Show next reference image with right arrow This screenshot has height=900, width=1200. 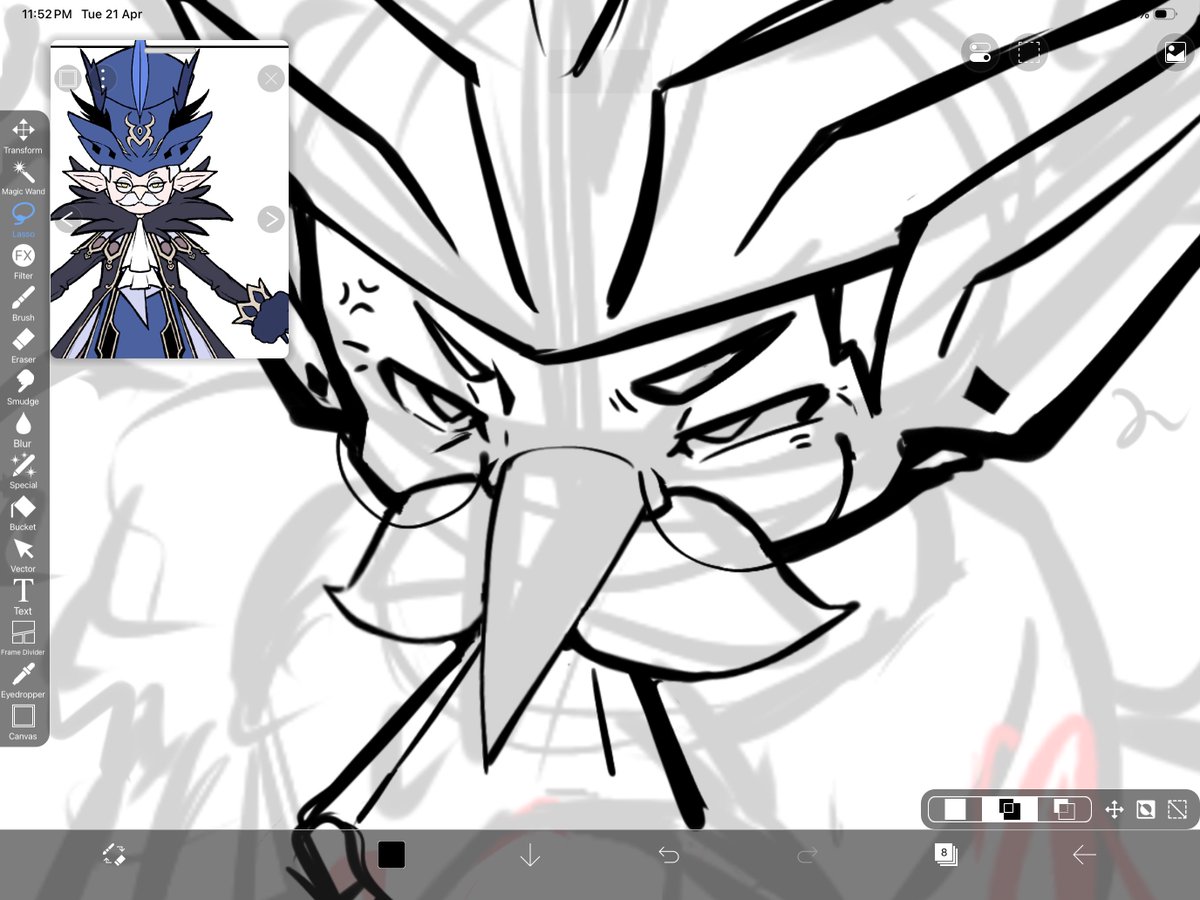click(x=271, y=219)
